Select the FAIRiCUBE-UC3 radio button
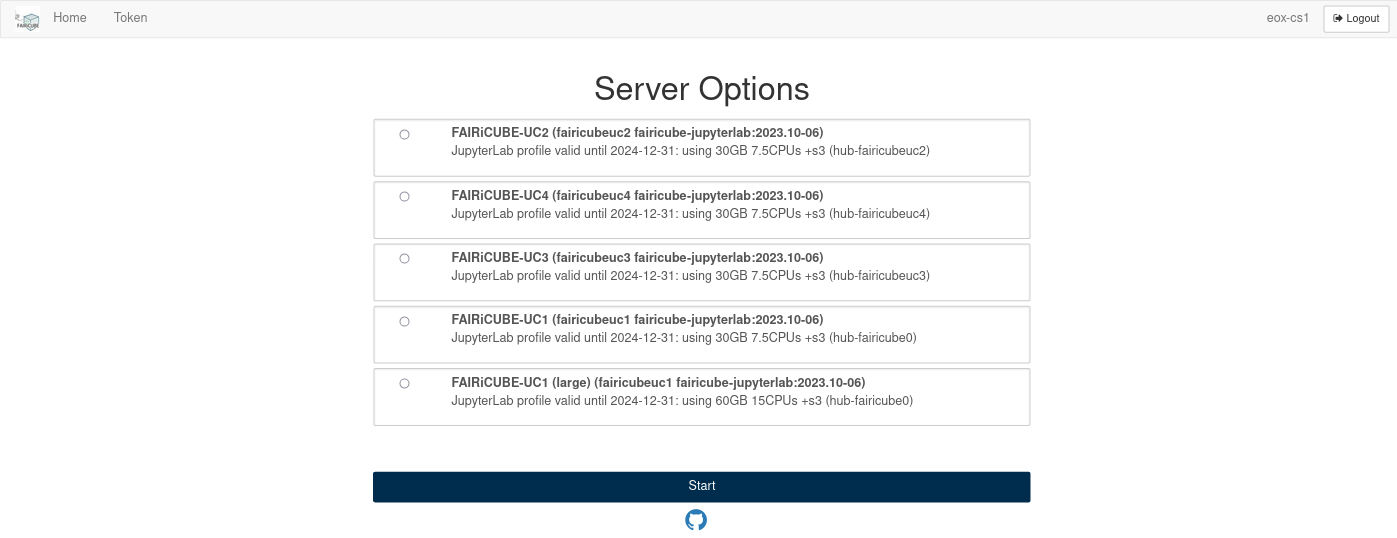Viewport: 1397px width, 538px height. (x=404, y=258)
